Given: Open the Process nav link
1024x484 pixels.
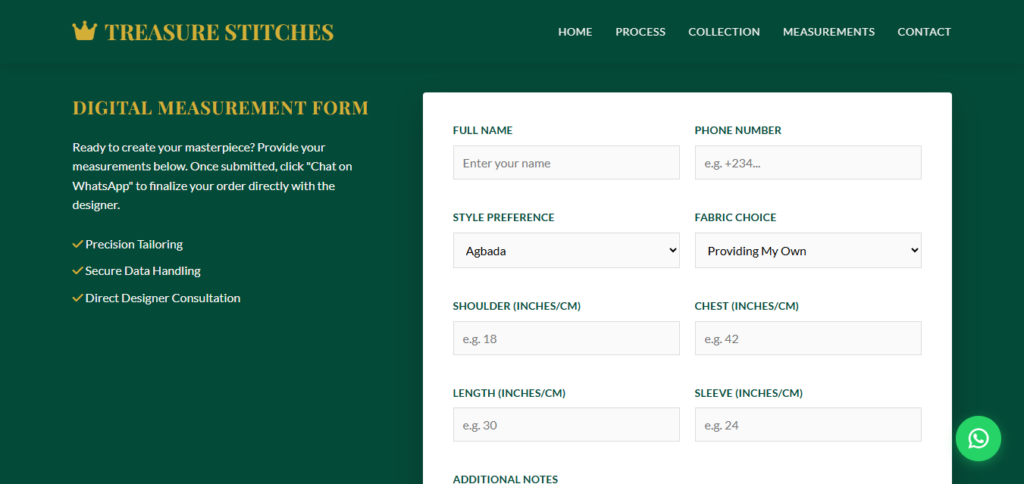Looking at the screenshot, I should [x=640, y=32].
